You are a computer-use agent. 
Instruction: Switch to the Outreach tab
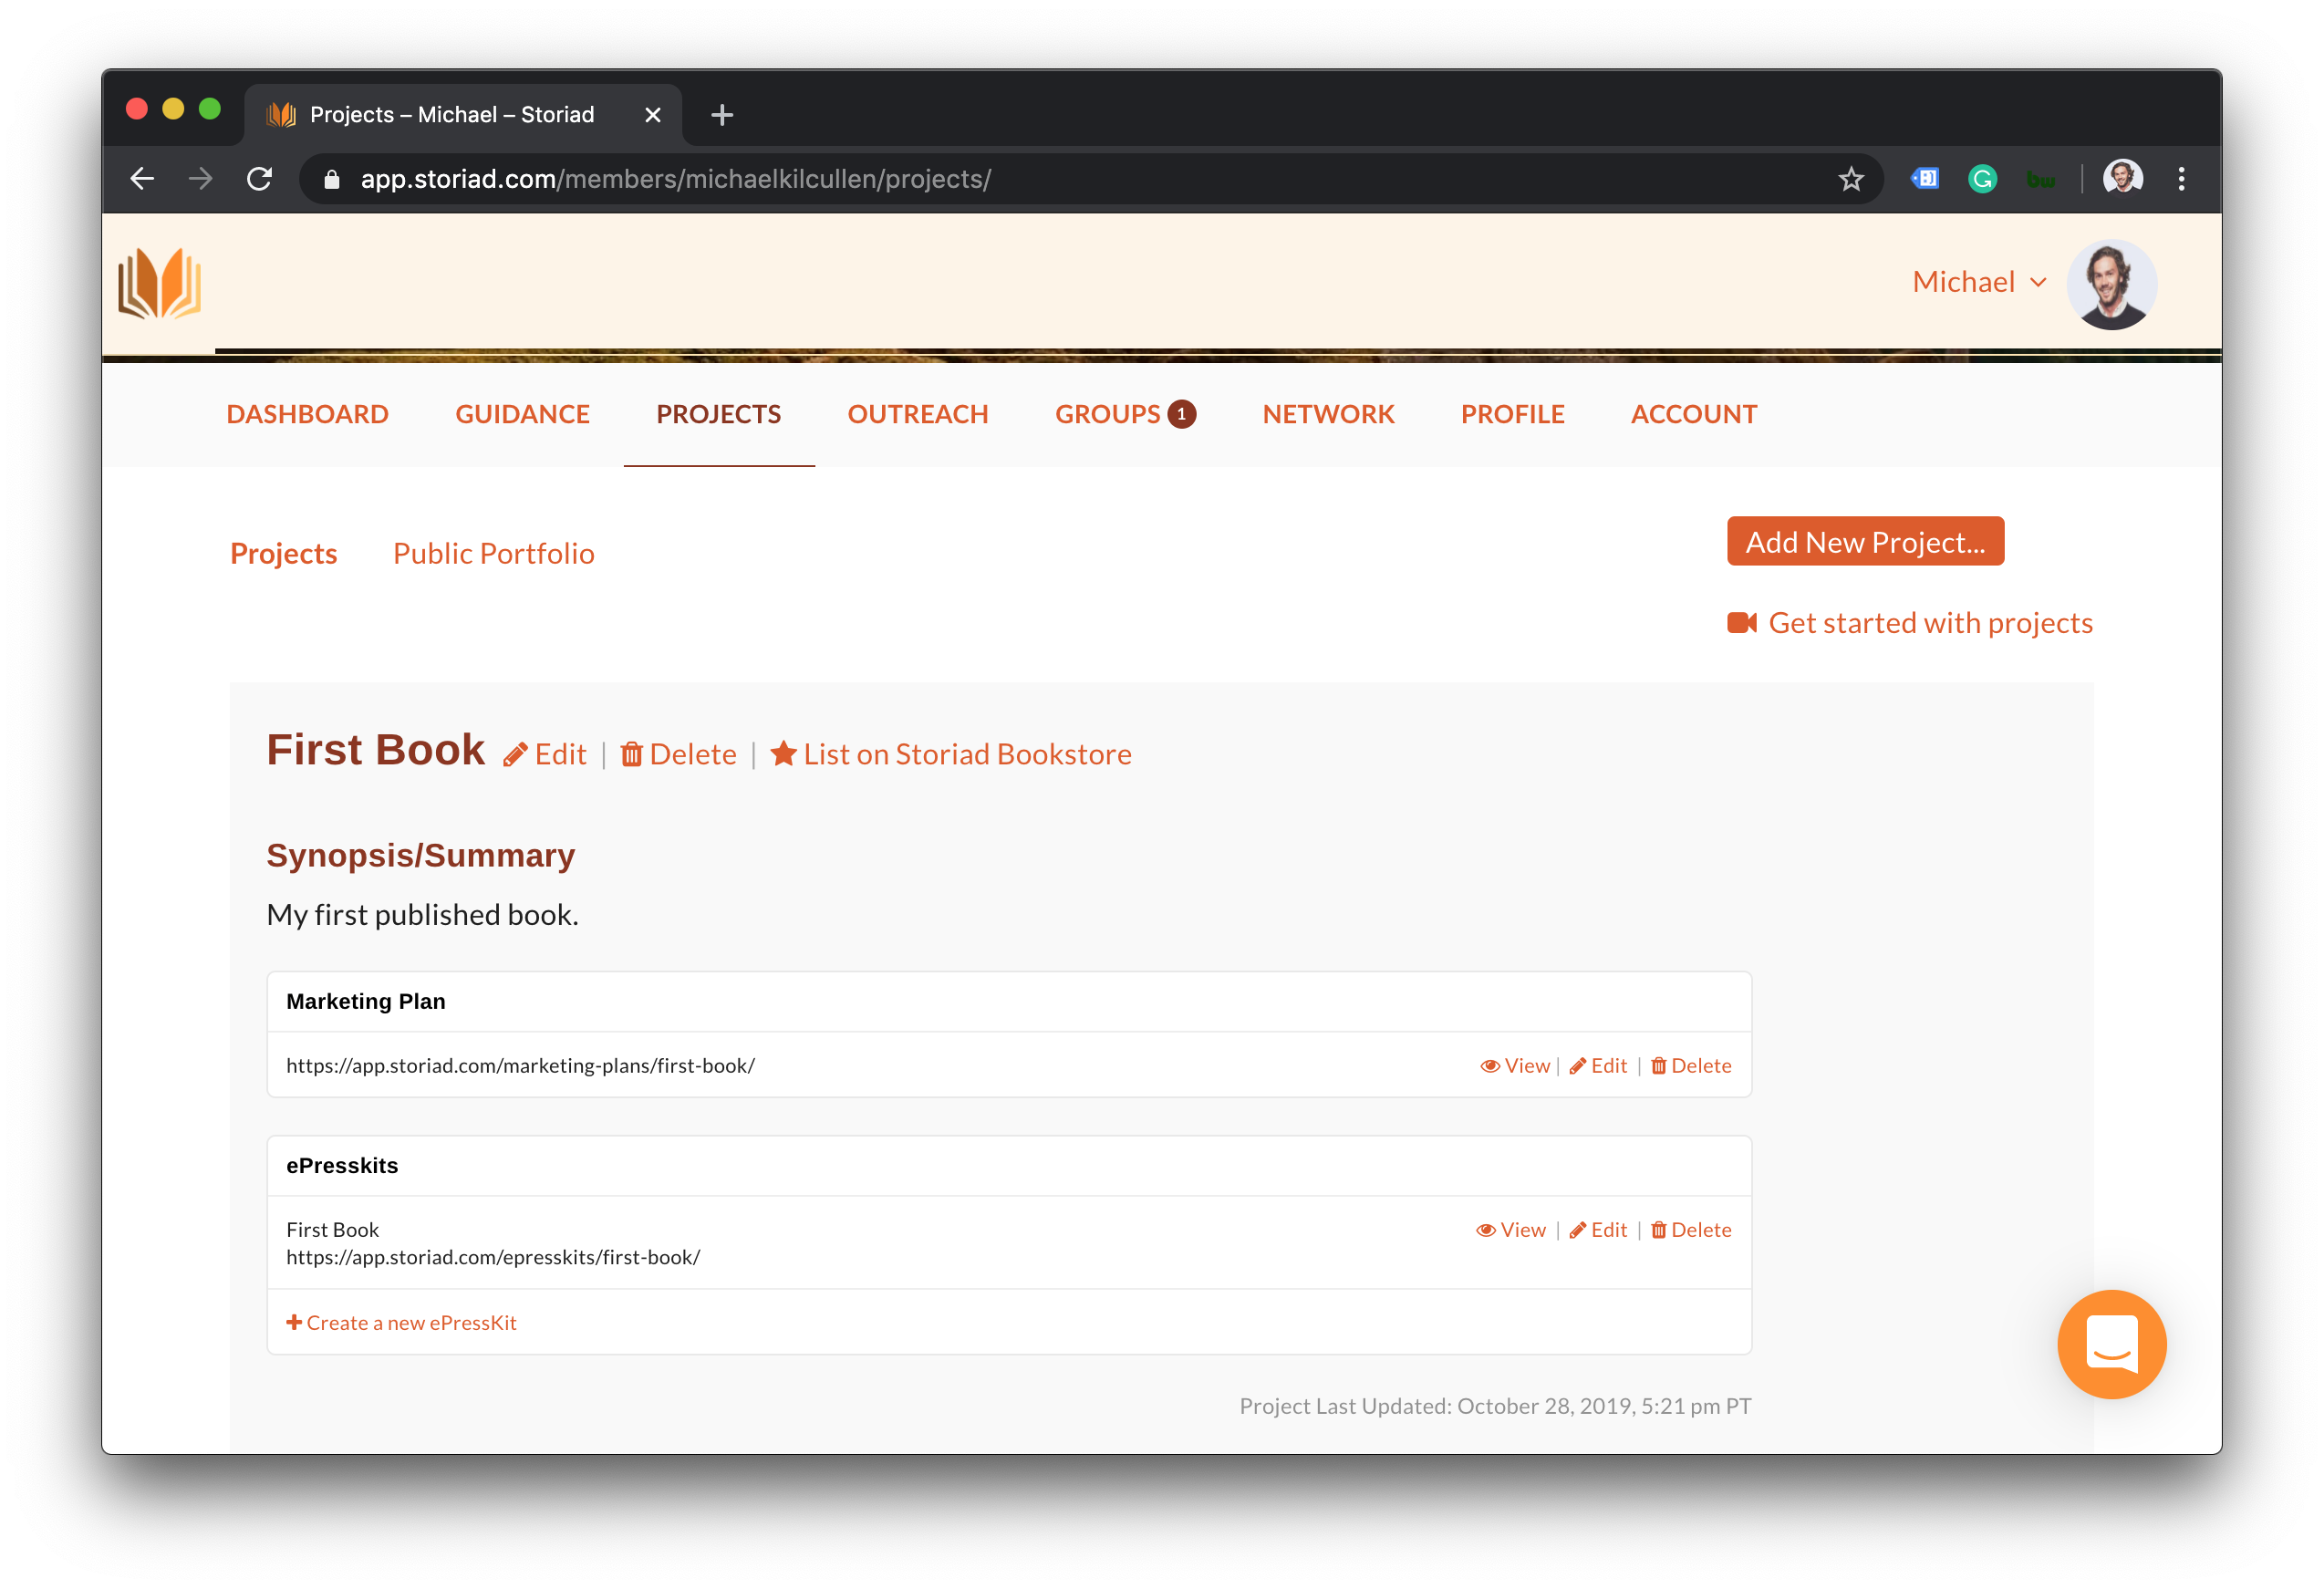coord(917,414)
